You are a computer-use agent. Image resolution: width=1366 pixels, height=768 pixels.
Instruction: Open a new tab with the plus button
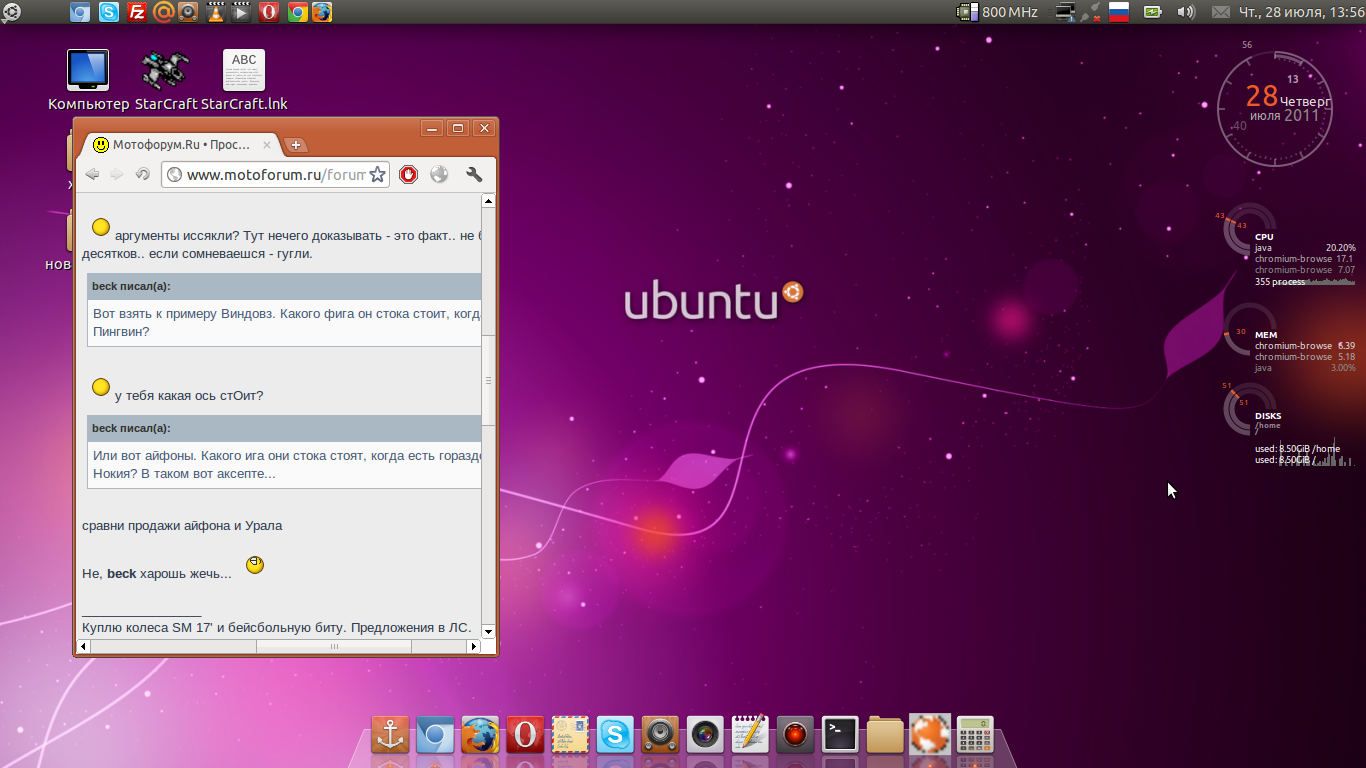tap(296, 145)
